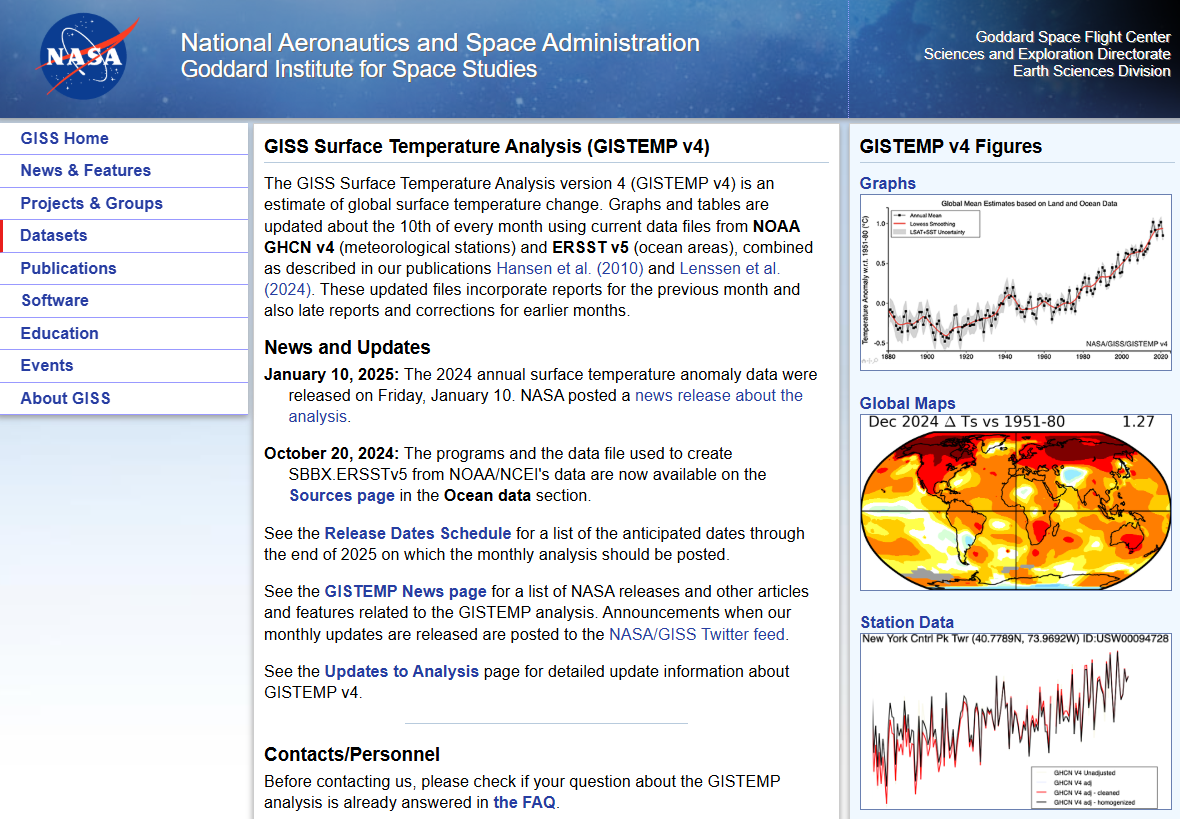
Task: Click the Contacts/Personnel heading
Action: [351, 755]
